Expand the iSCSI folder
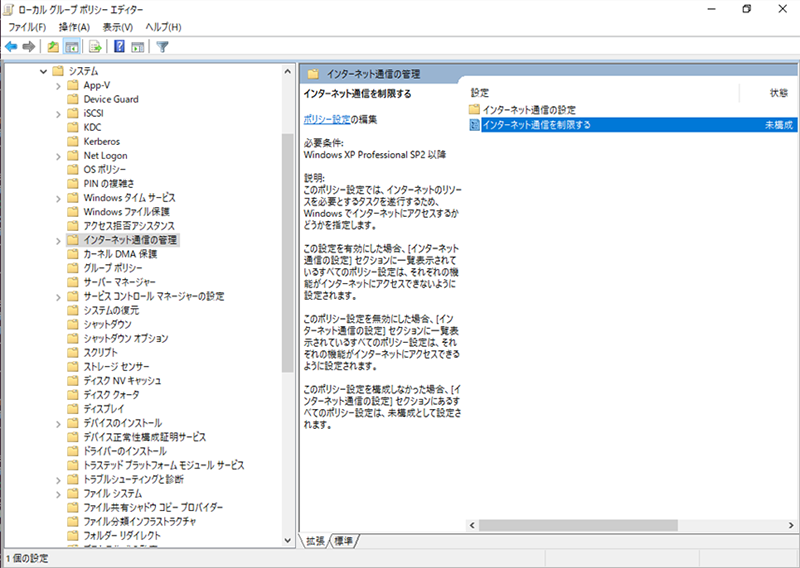 (x=59, y=114)
